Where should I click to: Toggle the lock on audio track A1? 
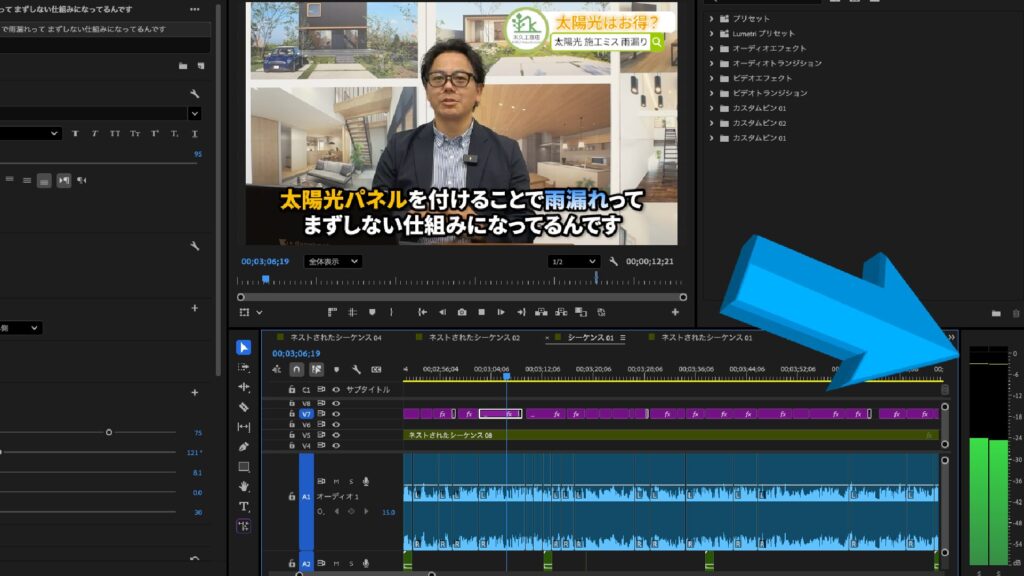[292, 495]
